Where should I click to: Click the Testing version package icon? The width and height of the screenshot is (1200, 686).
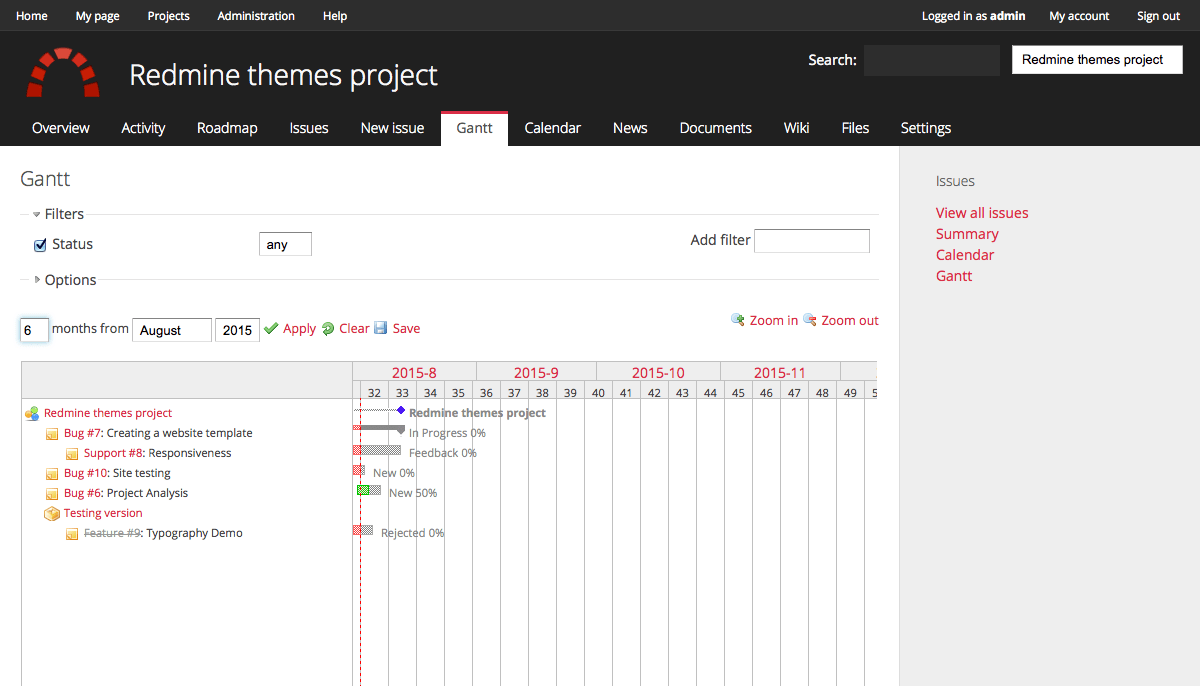coord(52,513)
